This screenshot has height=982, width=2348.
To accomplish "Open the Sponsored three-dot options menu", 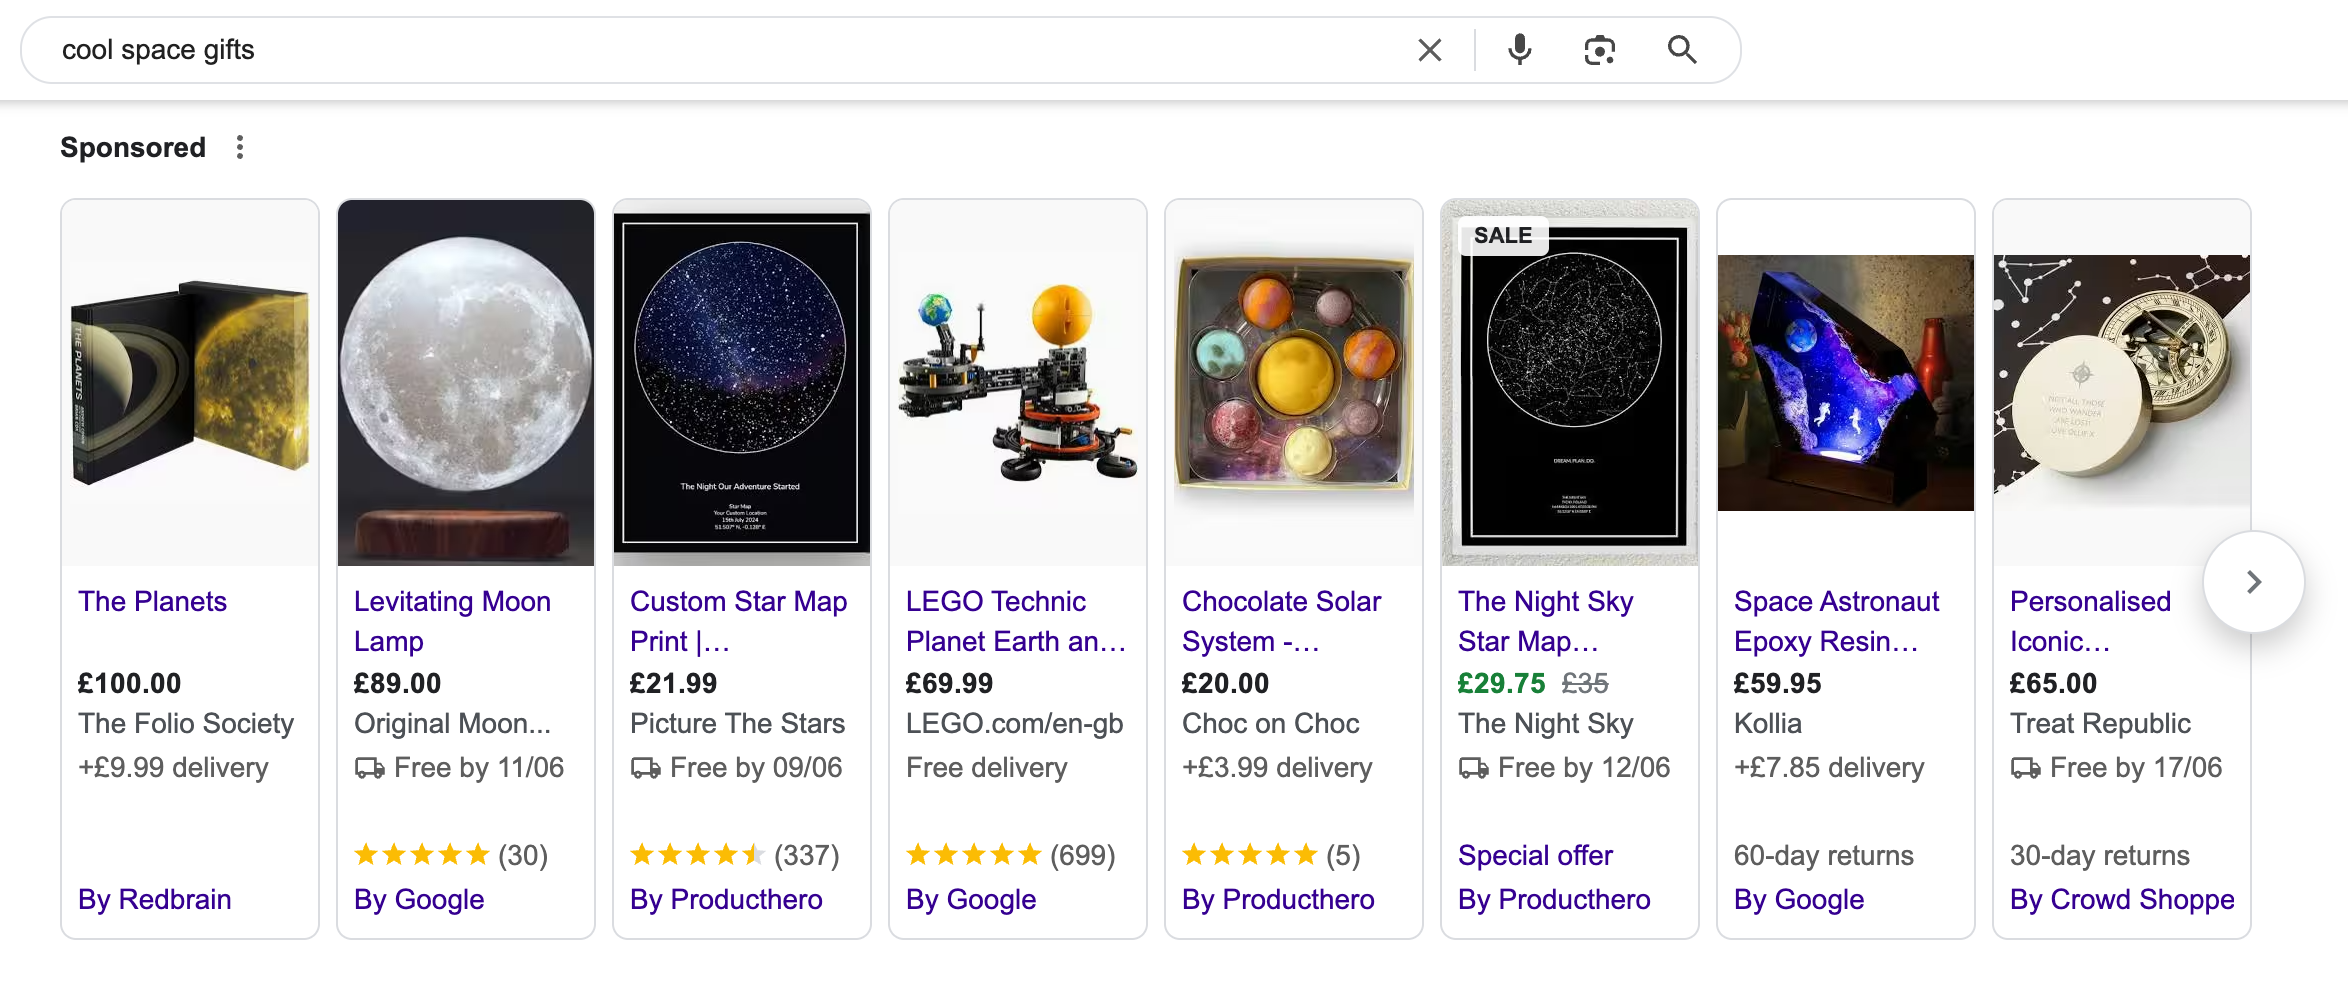I will tap(240, 147).
